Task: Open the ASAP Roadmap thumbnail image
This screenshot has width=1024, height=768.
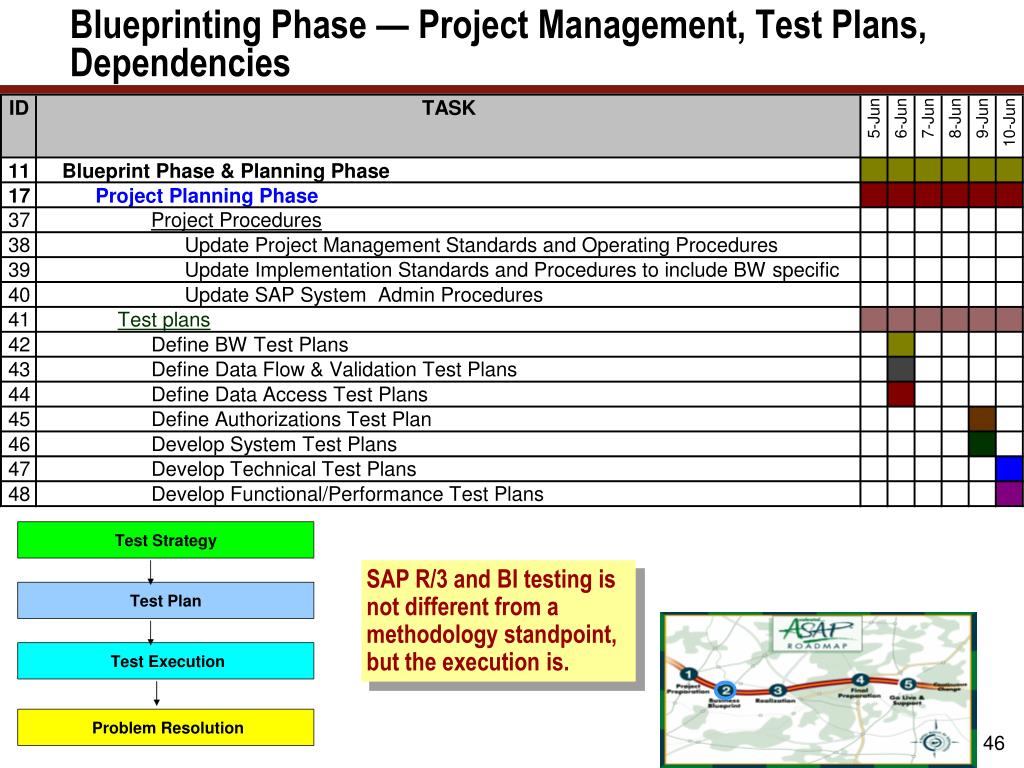Action: (819, 690)
